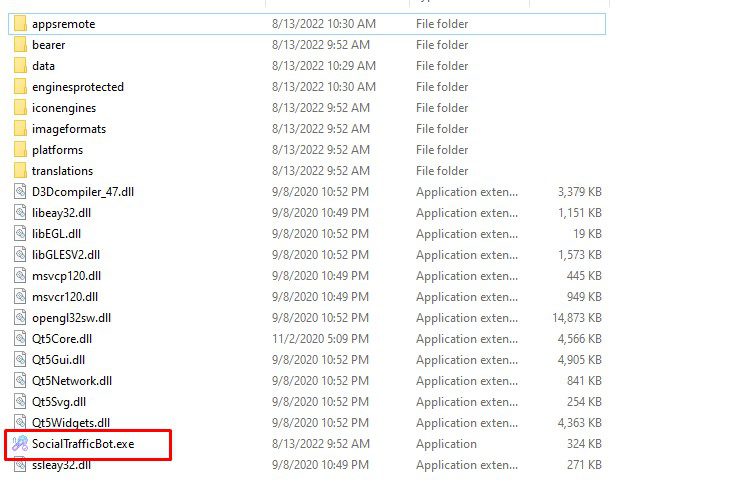
Task: Select the platforms folder icon
Action: (x=20, y=149)
